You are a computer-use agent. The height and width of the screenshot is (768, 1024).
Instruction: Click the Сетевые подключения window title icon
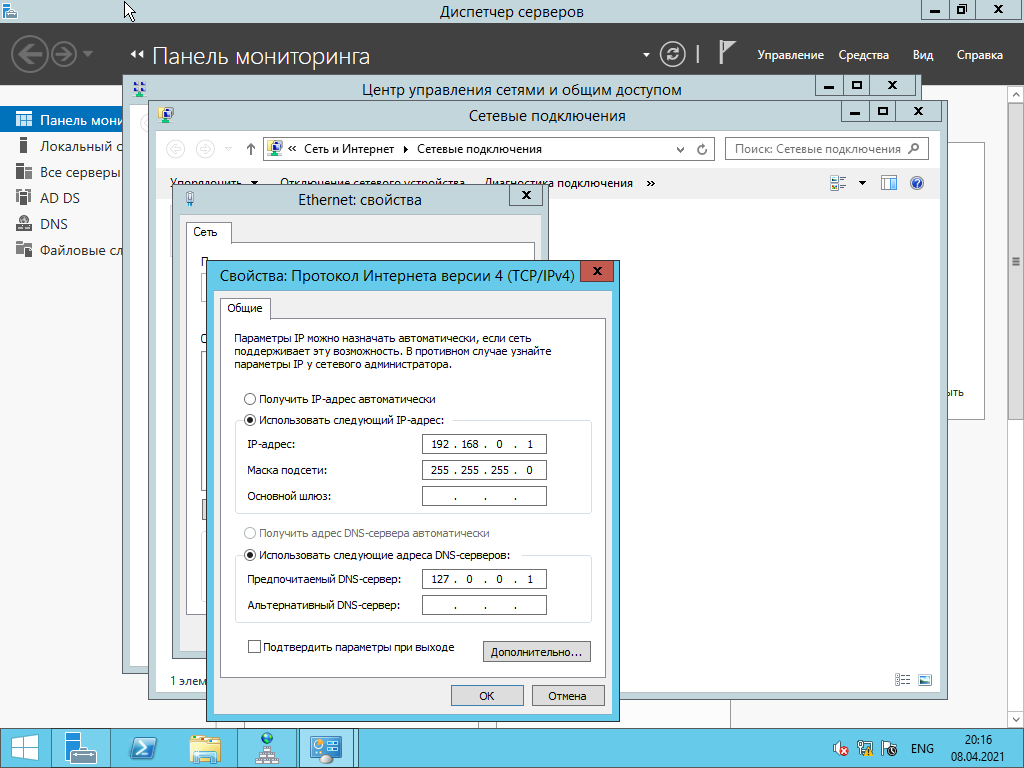pyautogui.click(x=166, y=116)
